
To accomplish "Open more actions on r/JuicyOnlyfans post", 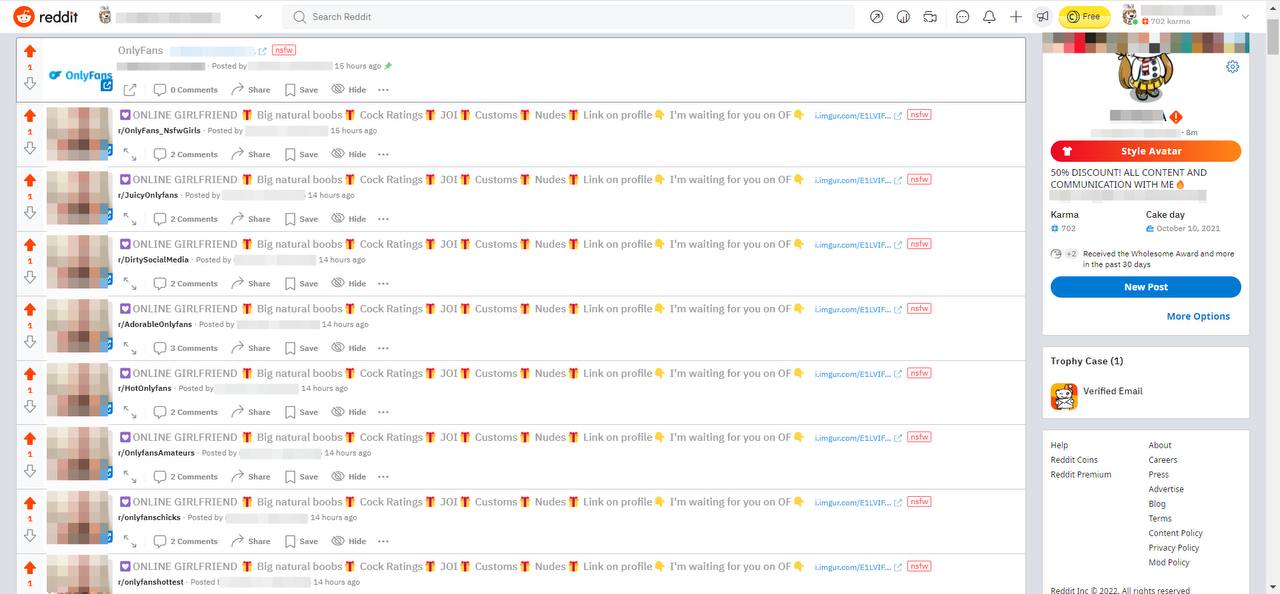I will click(x=383, y=219).
